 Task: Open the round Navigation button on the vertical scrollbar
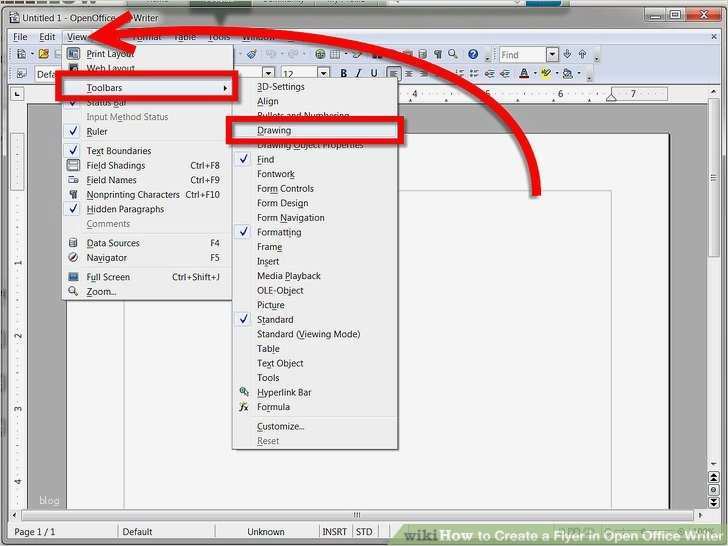click(714, 490)
